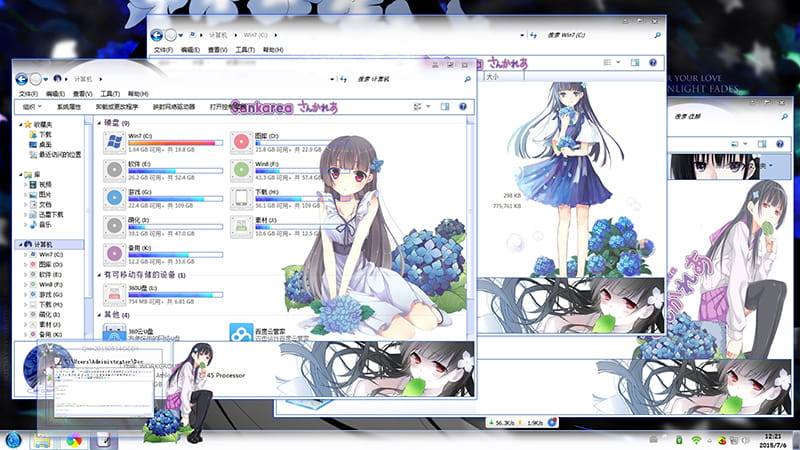Select the 游戏 (G:) drive icon in drive list
800x450 pixels.
(114, 198)
